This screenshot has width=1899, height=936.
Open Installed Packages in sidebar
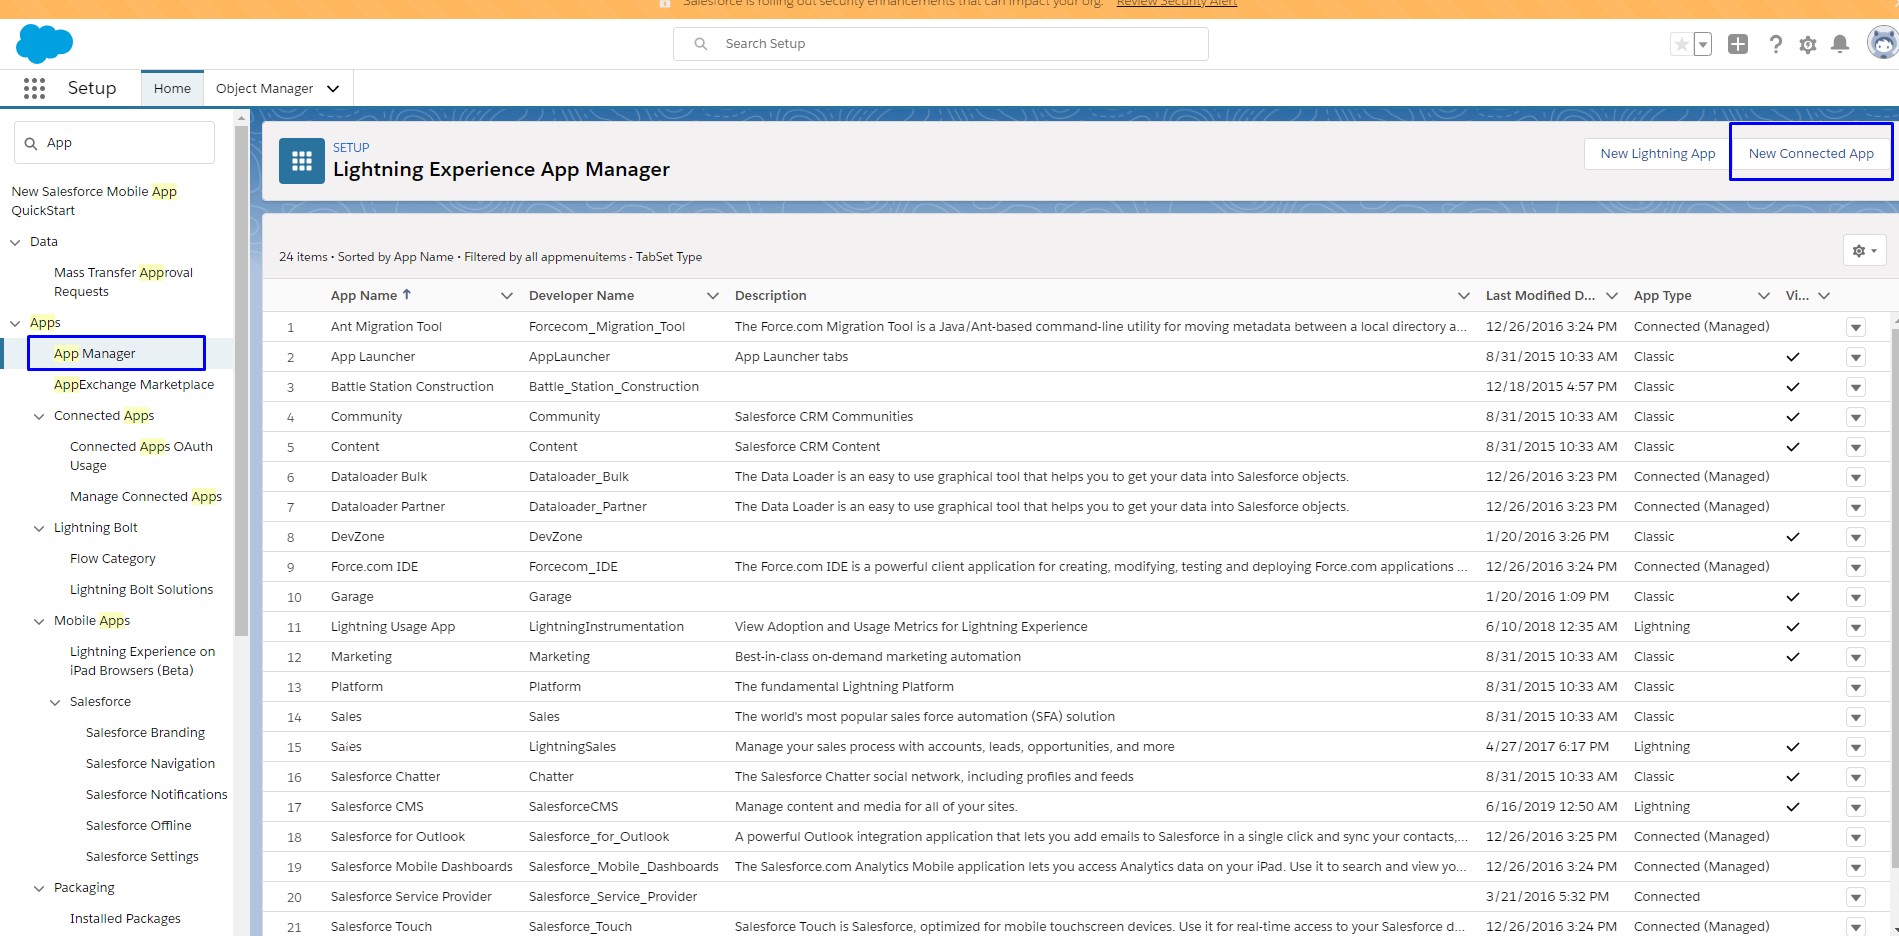(125, 919)
